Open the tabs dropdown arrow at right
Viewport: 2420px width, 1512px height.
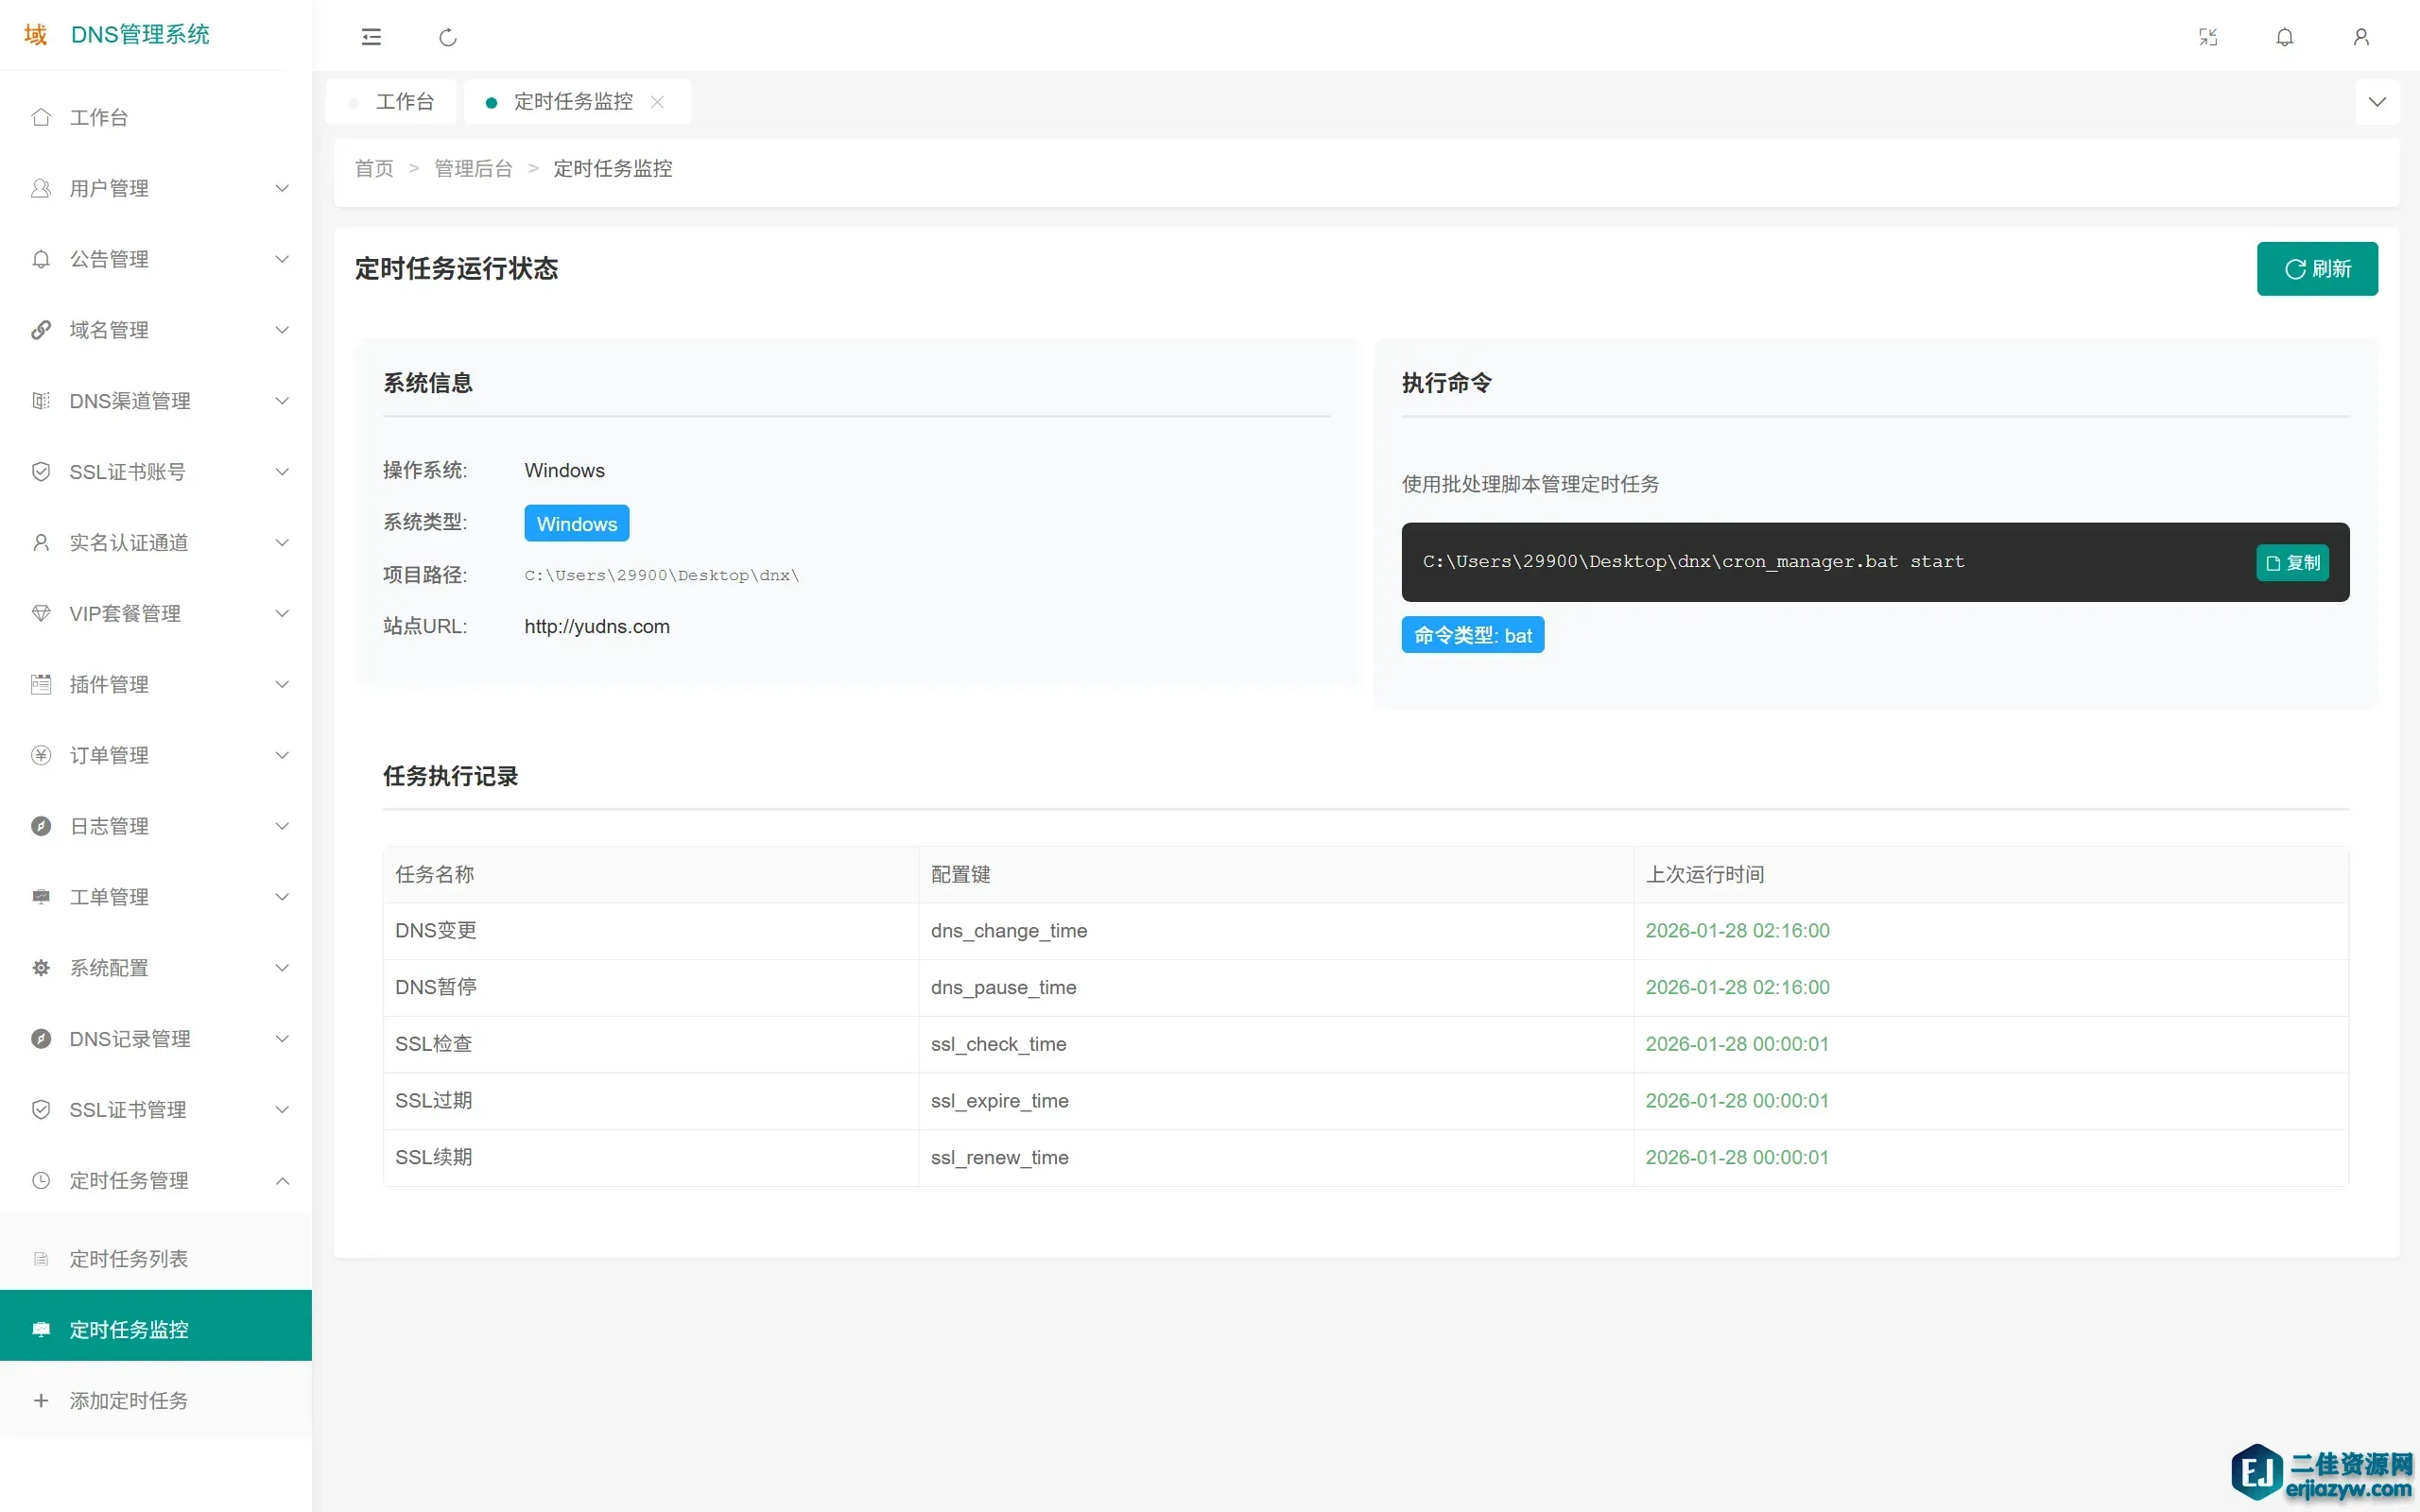click(2377, 102)
